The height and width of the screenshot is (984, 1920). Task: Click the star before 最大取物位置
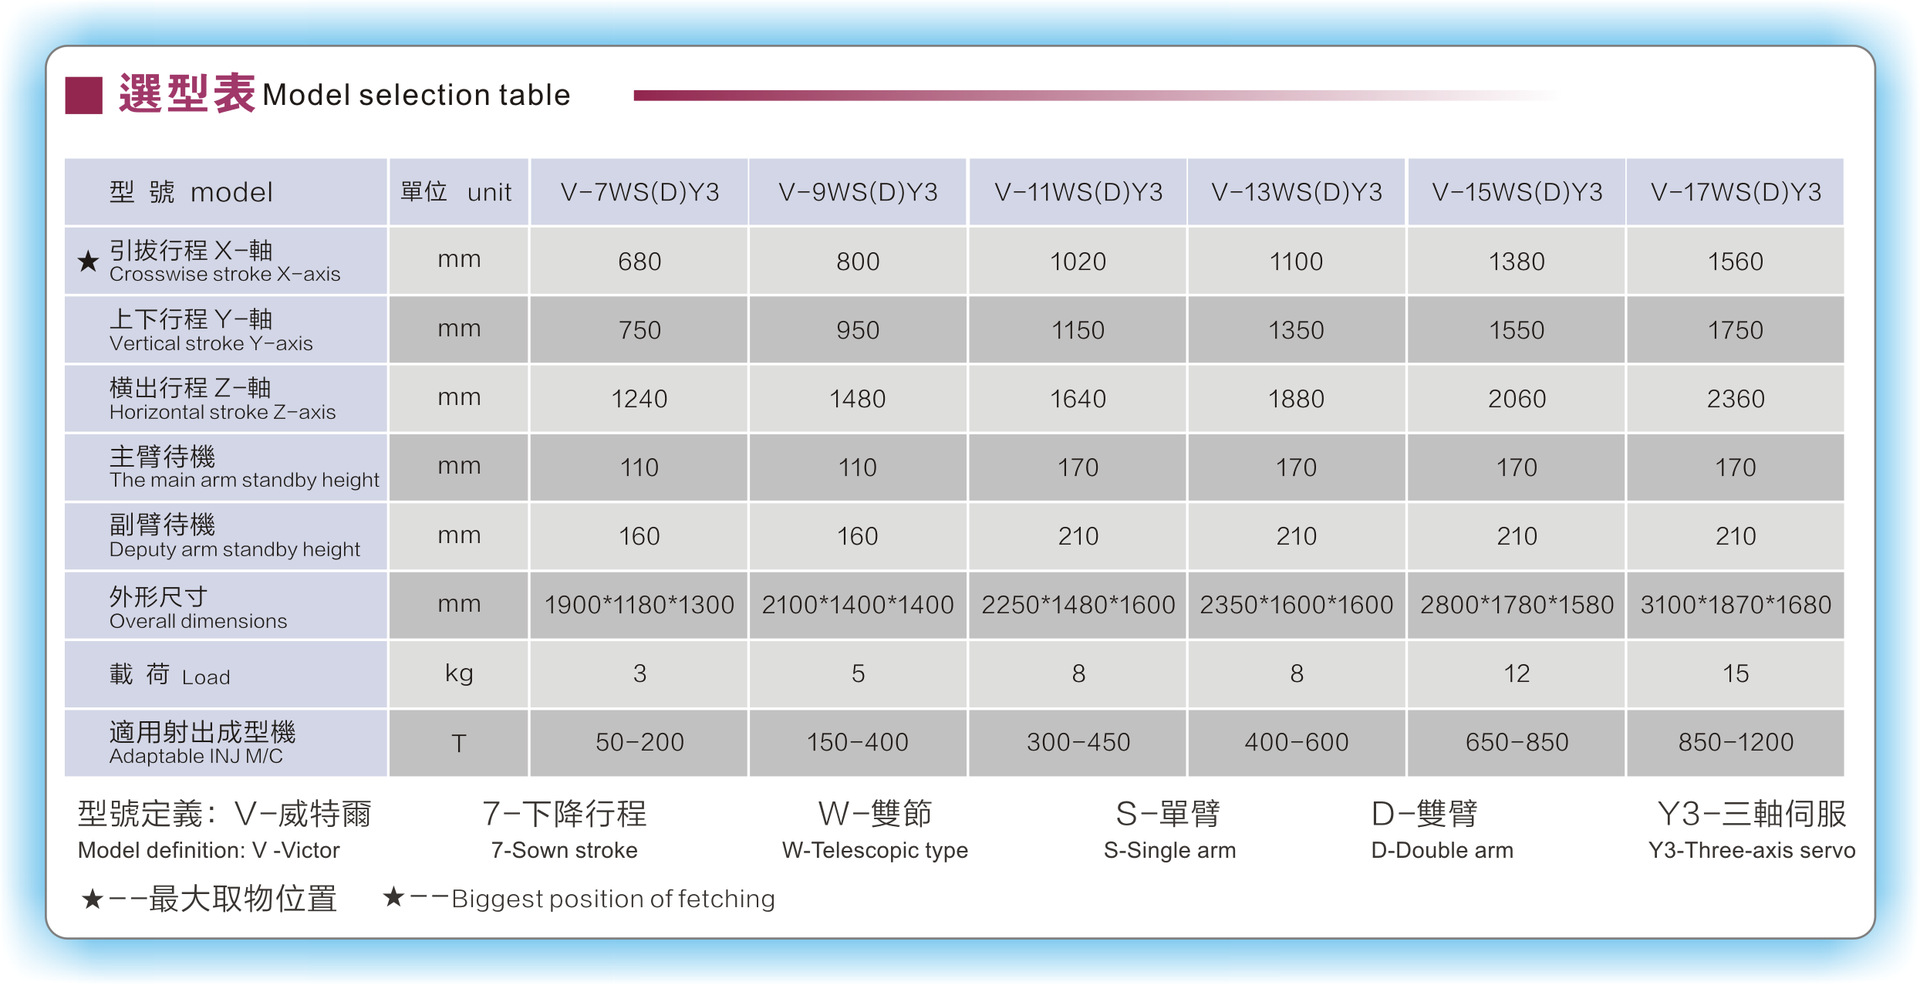tap(92, 899)
